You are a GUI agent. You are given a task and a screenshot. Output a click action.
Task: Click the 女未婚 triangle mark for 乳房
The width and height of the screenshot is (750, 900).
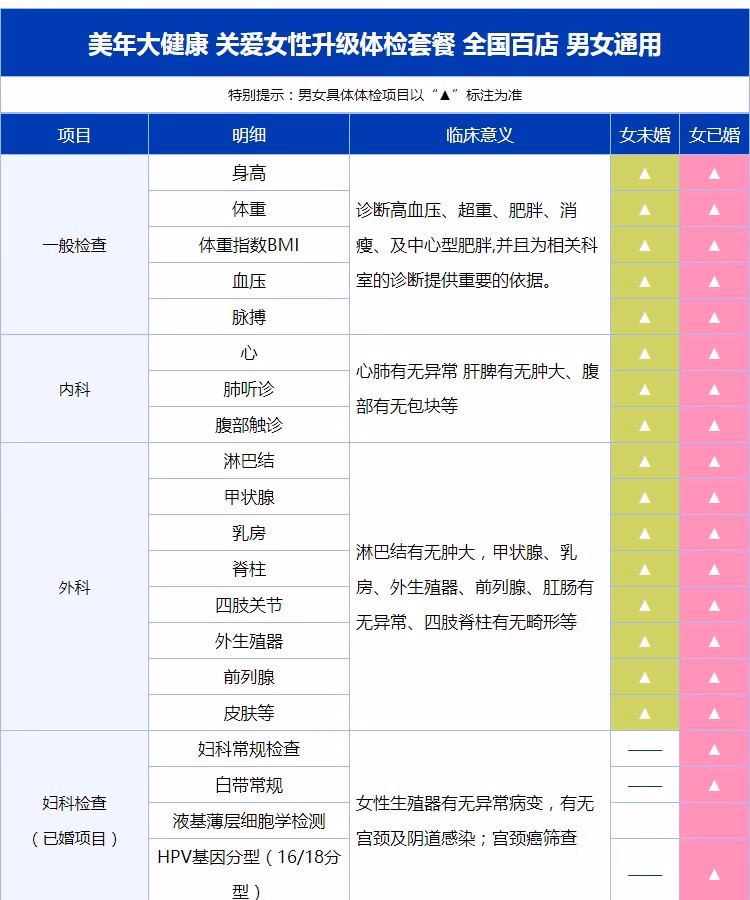coord(644,534)
